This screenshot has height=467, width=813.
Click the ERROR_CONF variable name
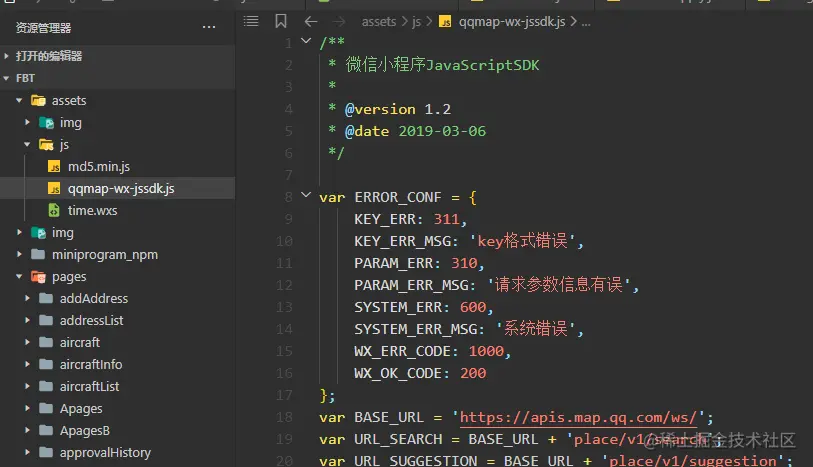pyautogui.click(x=398, y=197)
